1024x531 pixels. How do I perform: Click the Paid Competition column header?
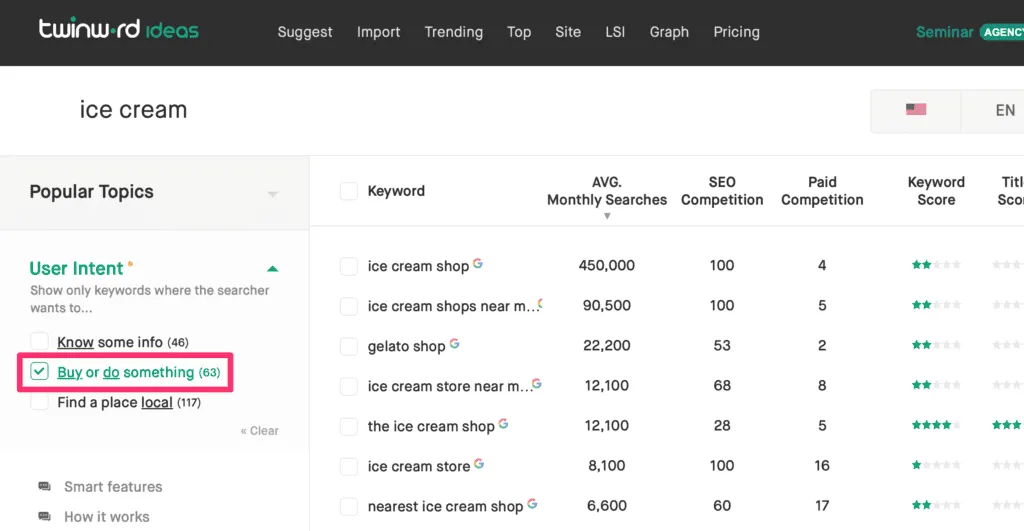822,191
